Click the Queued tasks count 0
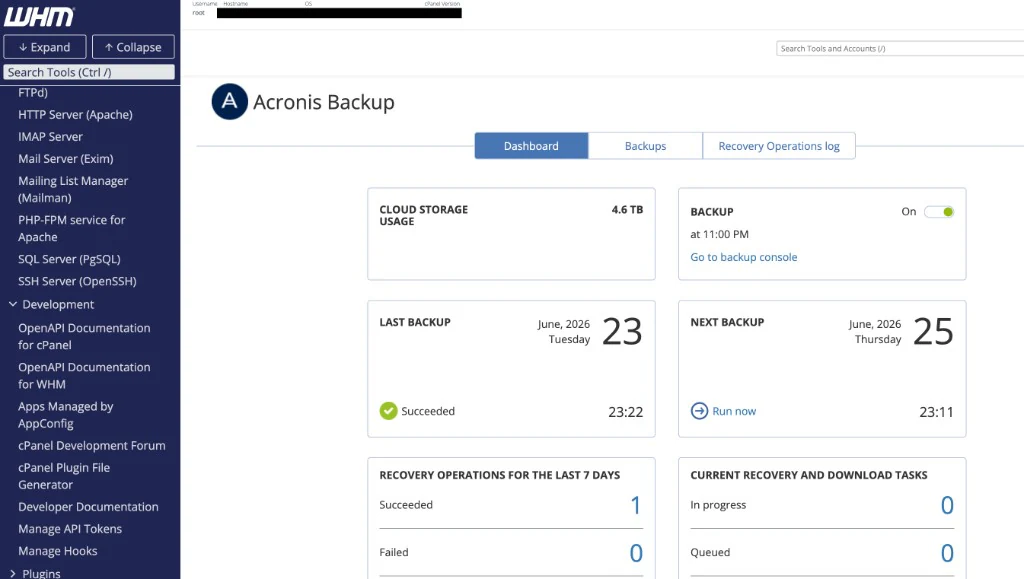The height and width of the screenshot is (579, 1024). pyautogui.click(x=947, y=553)
